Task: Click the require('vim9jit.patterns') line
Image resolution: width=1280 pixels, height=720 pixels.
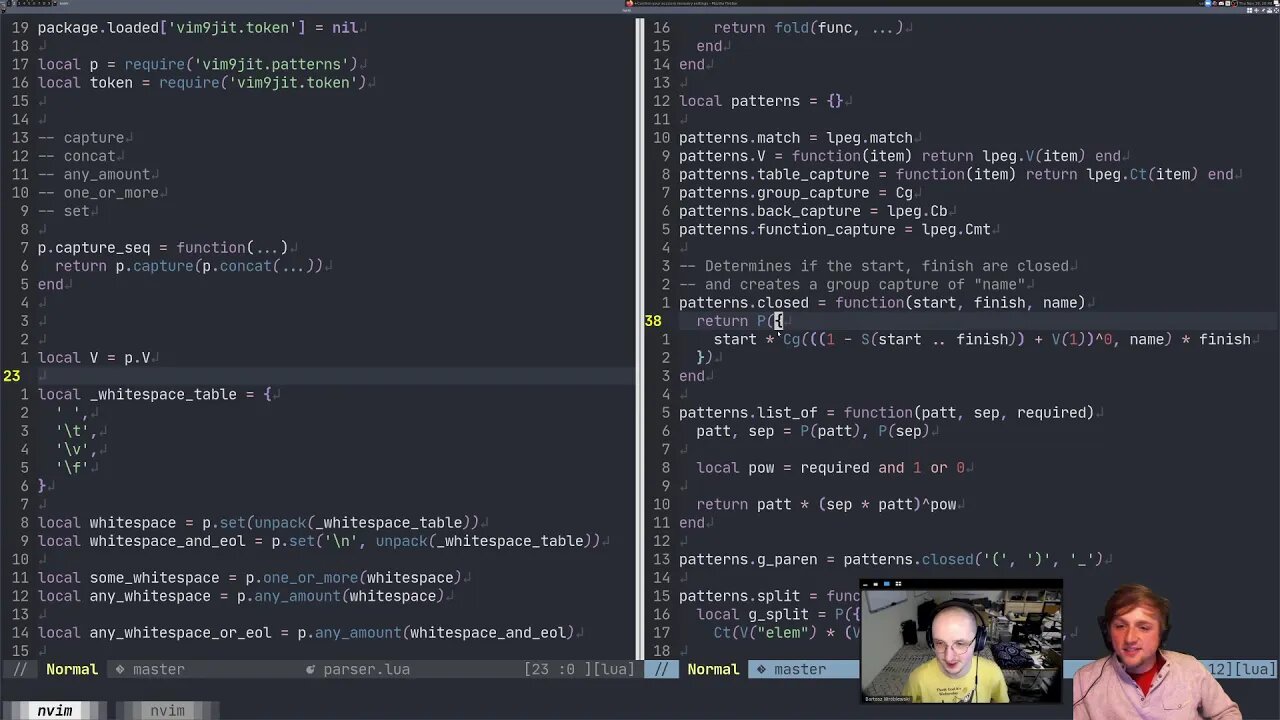Action: click(x=197, y=64)
